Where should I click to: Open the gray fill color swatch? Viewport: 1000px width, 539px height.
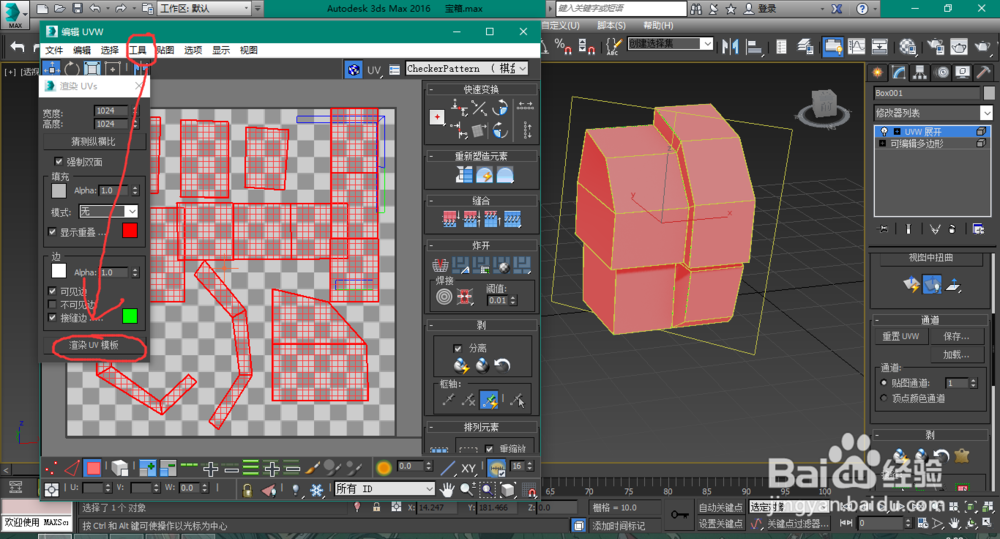pos(59,190)
